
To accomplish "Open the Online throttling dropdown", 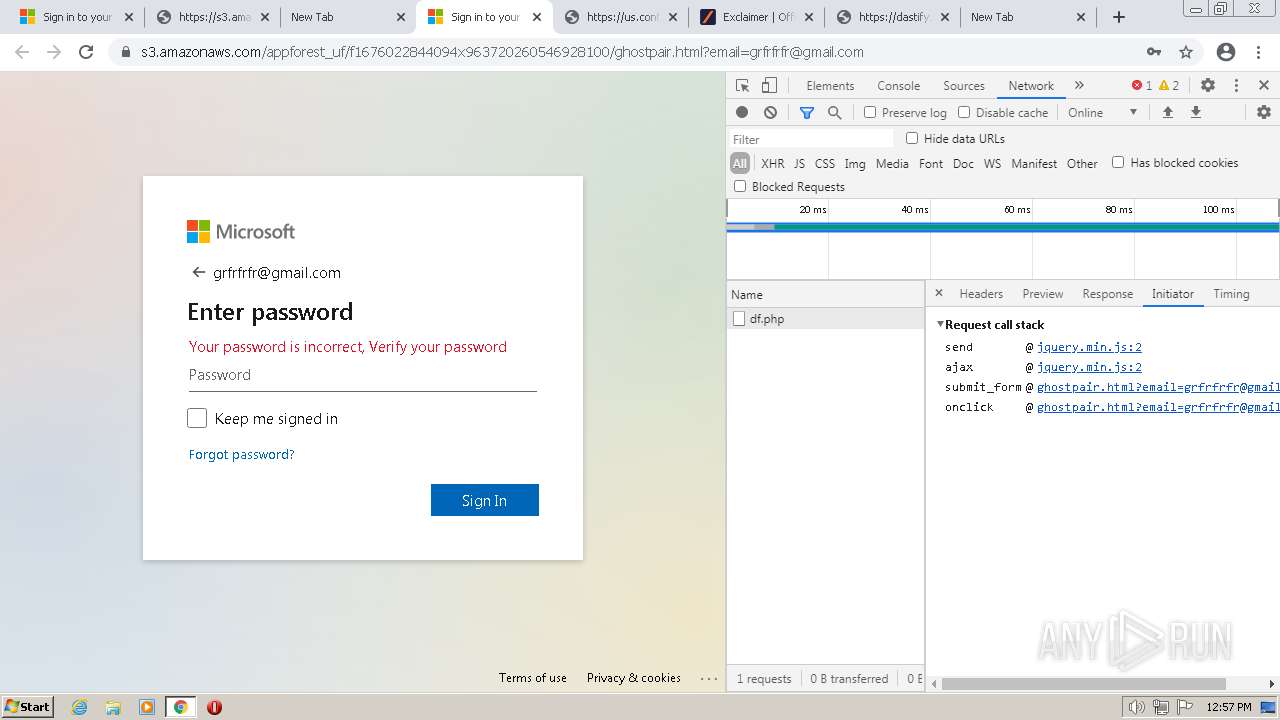I will (1103, 112).
